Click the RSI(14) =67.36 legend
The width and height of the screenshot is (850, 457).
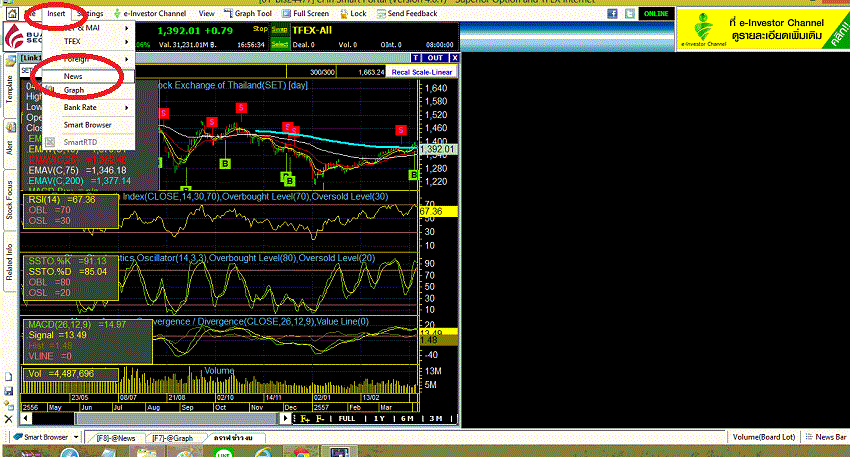[62, 199]
